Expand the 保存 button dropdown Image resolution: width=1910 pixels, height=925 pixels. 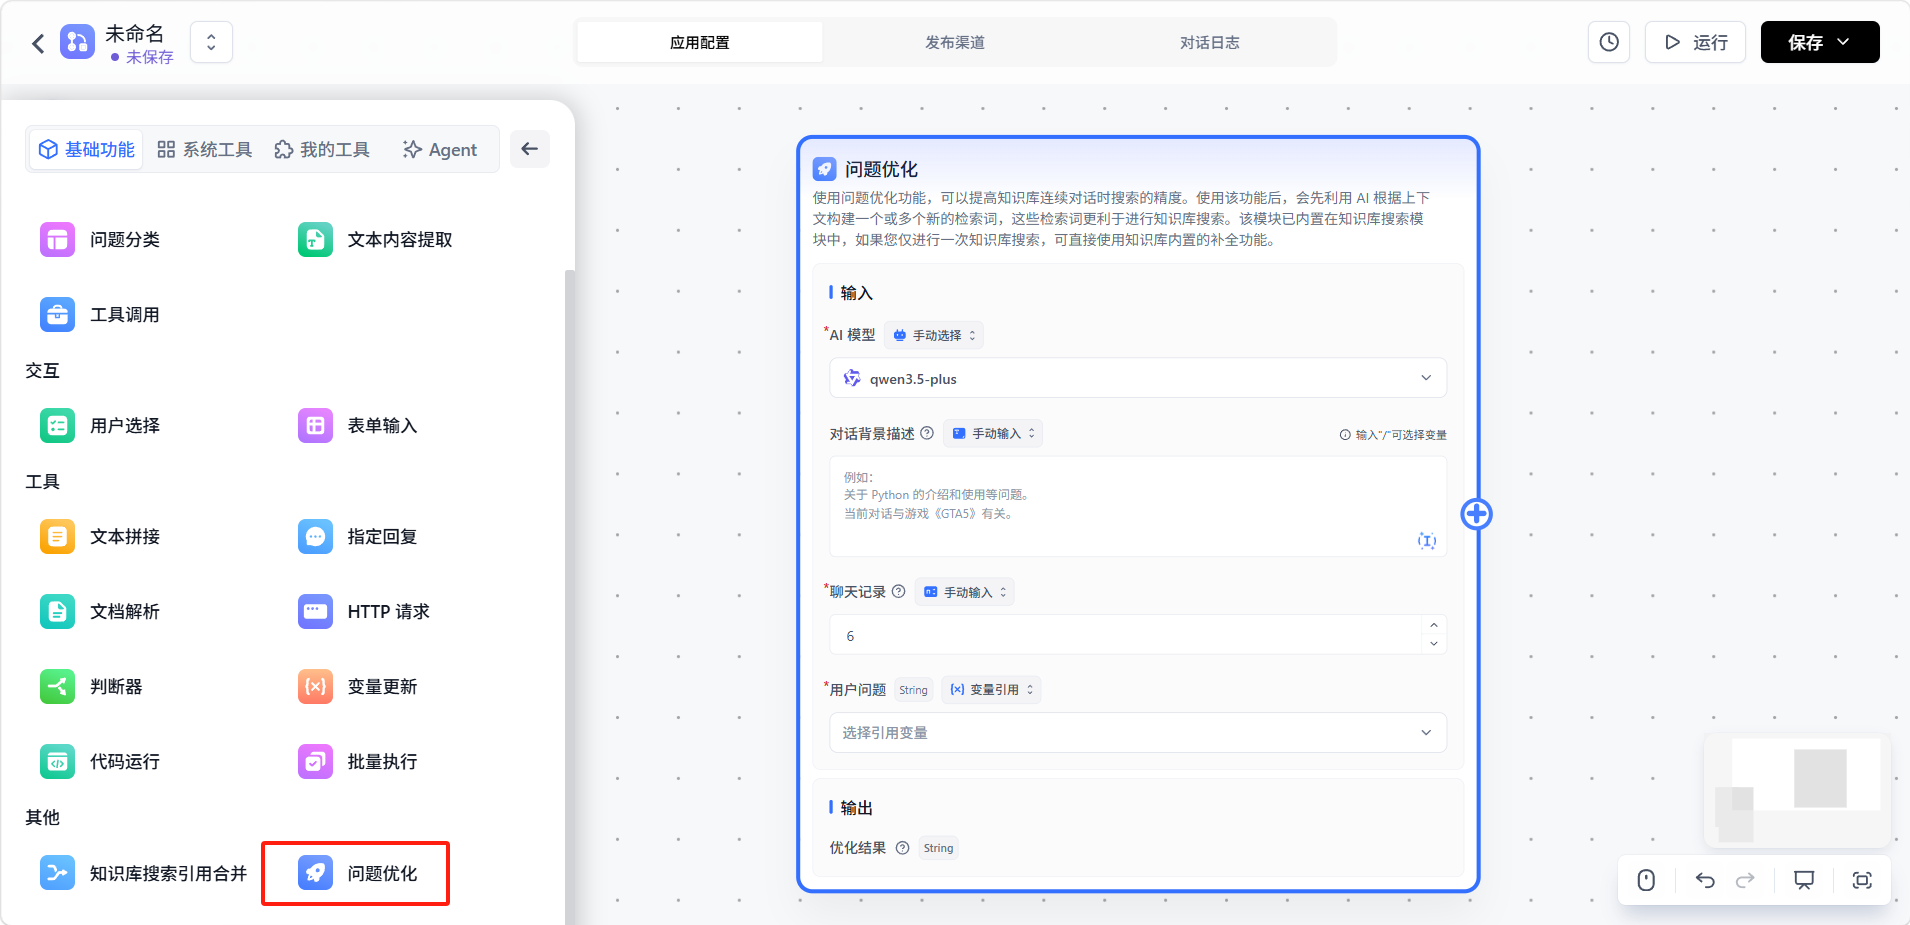tap(1843, 42)
